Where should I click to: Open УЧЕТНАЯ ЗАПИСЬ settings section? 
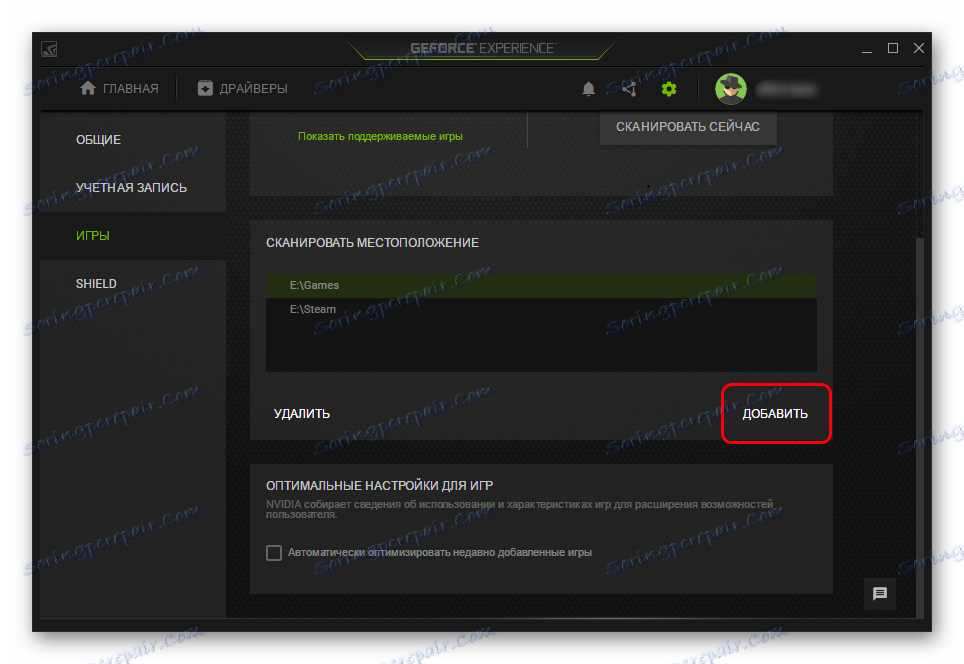tap(131, 188)
